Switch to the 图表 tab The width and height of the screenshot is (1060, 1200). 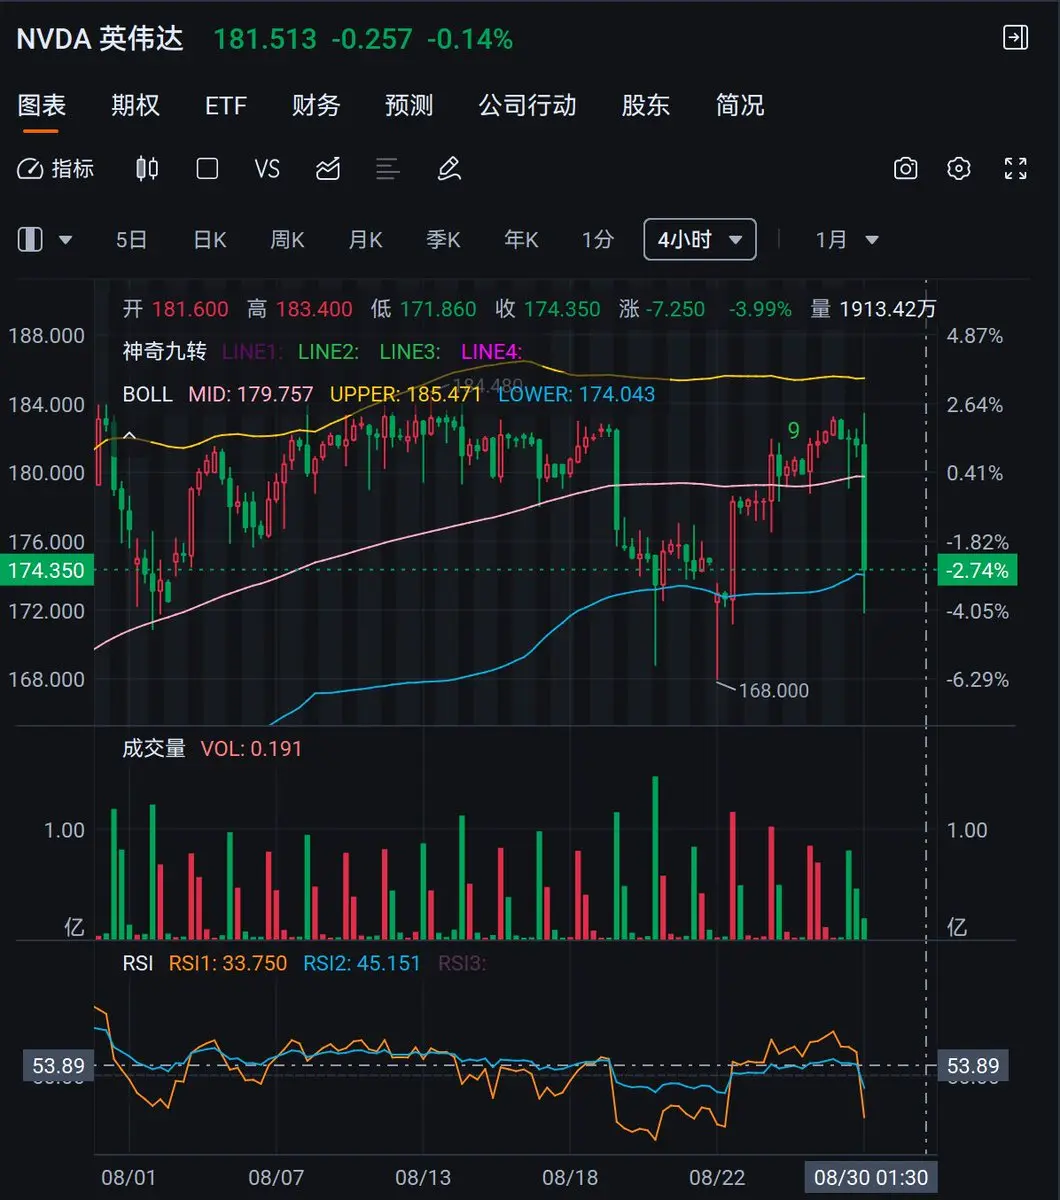tap(42, 105)
